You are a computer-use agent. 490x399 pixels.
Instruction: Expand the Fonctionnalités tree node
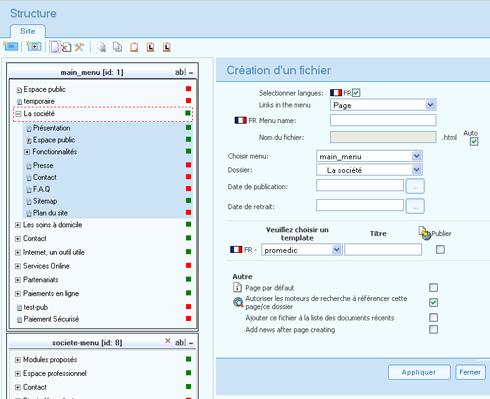click(27, 152)
